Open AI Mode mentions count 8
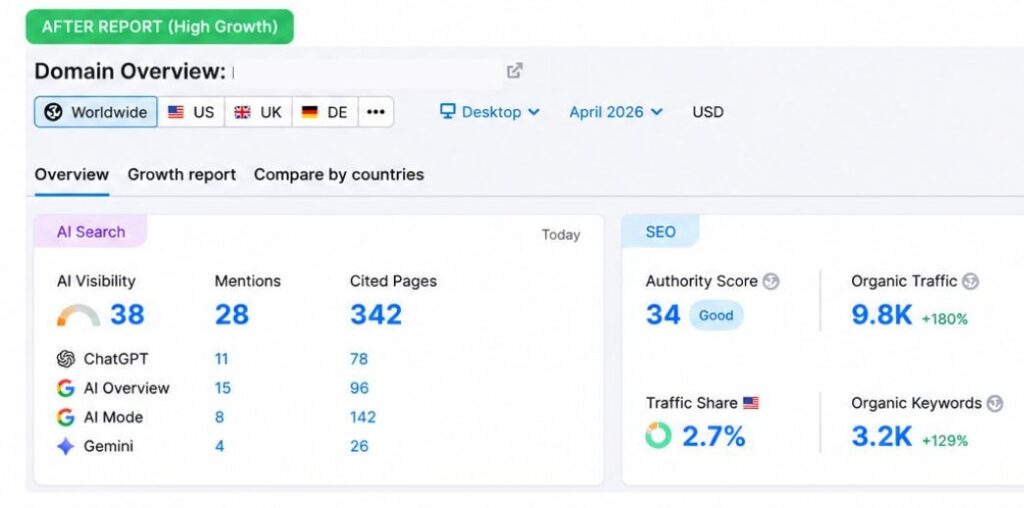Image resolution: width=1024 pixels, height=508 pixels. (219, 417)
